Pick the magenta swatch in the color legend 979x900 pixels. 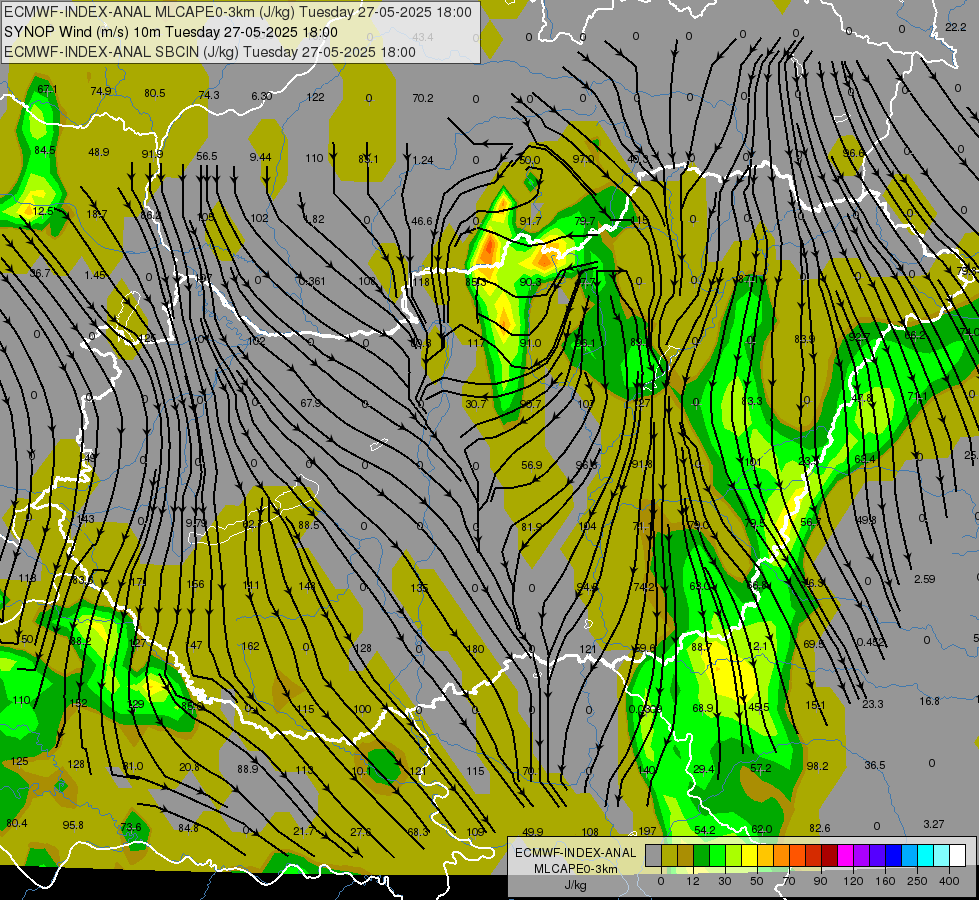[846, 855]
